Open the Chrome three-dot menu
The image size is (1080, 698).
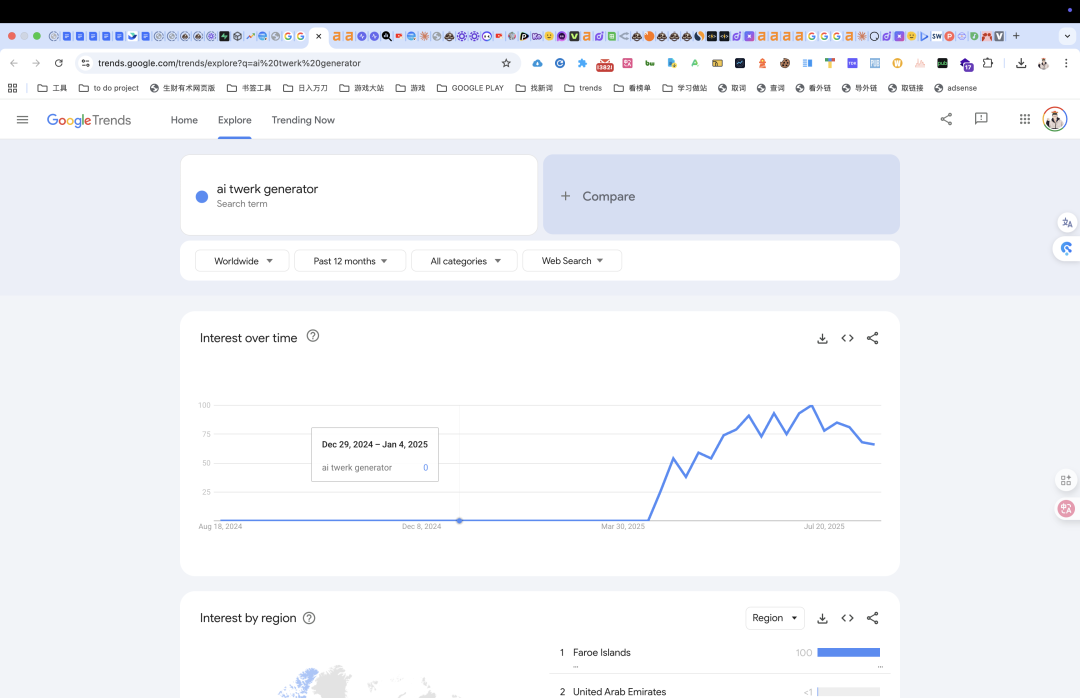tap(1066, 63)
